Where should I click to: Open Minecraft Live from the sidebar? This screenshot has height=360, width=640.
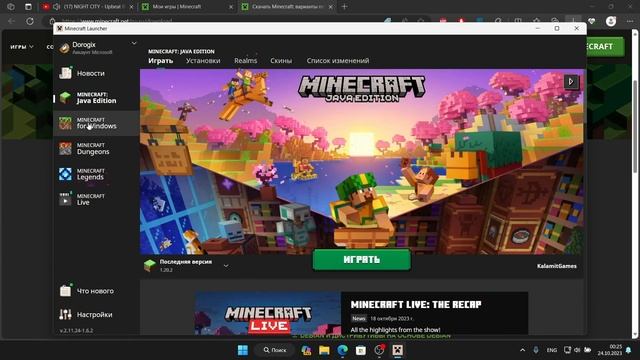[96, 200]
